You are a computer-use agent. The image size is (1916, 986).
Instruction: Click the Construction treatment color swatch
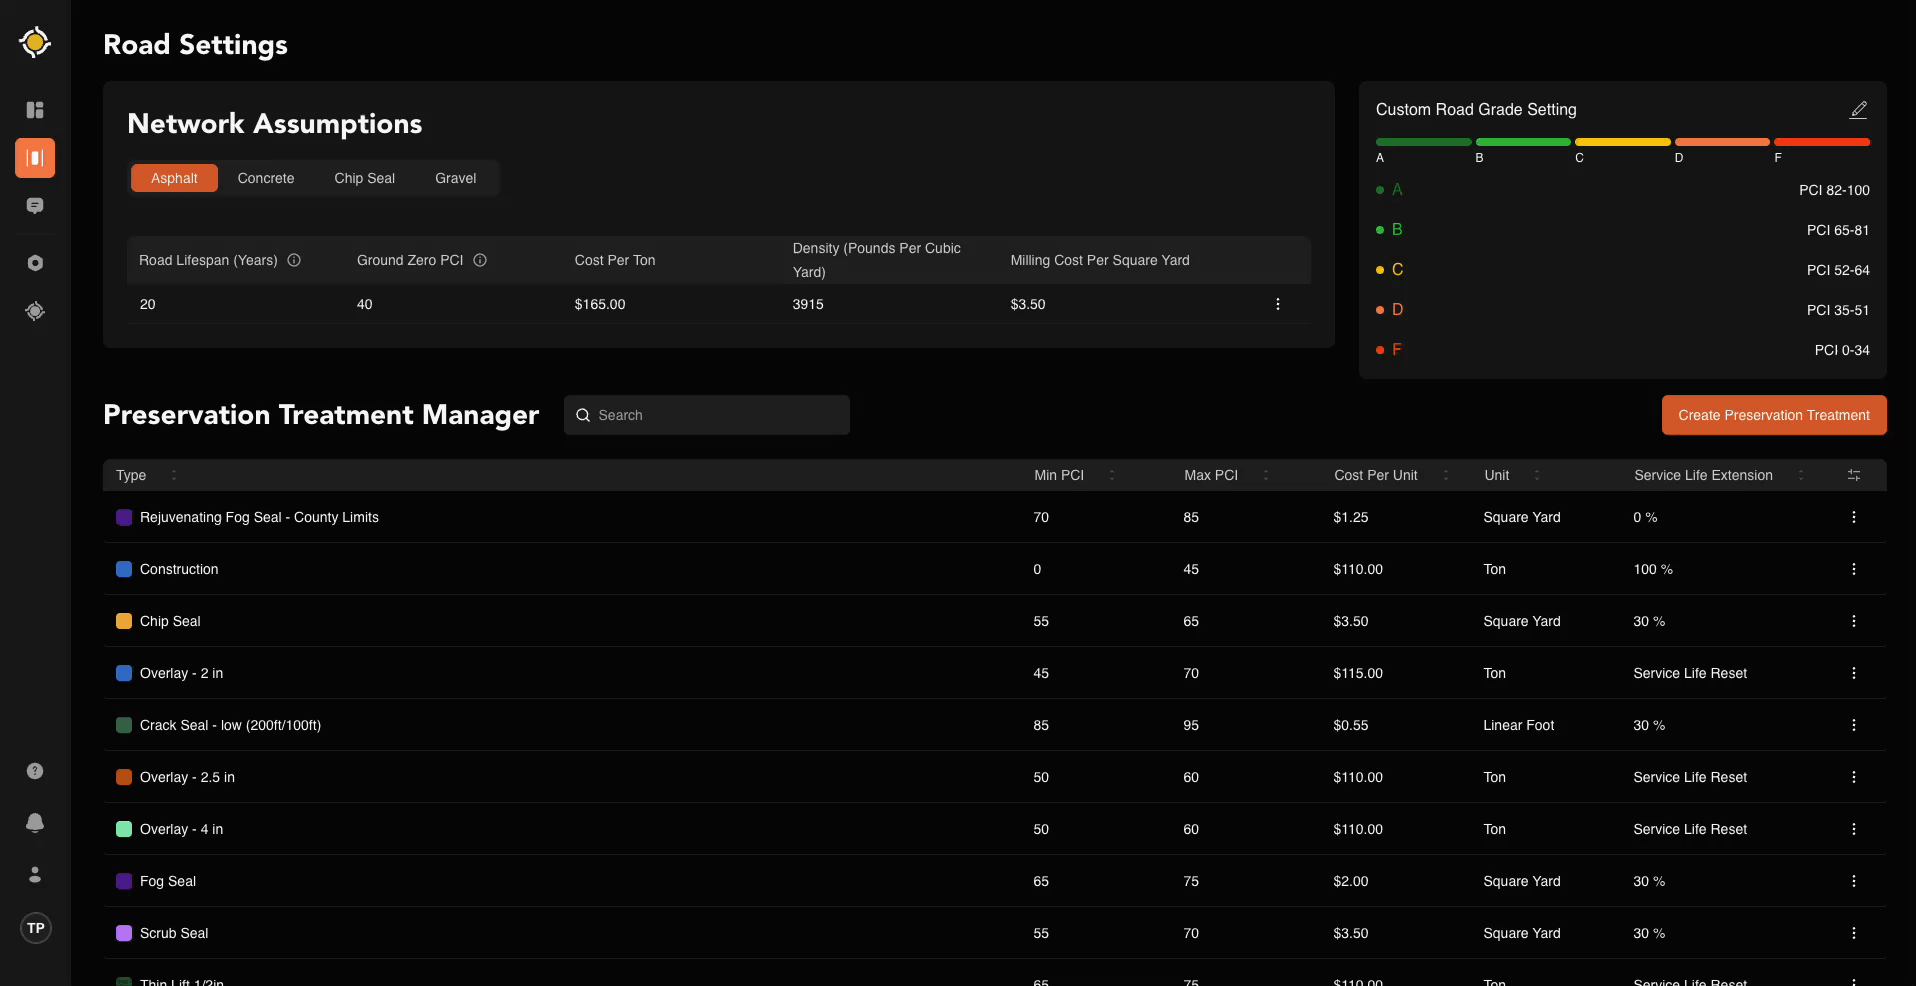pyautogui.click(x=124, y=569)
